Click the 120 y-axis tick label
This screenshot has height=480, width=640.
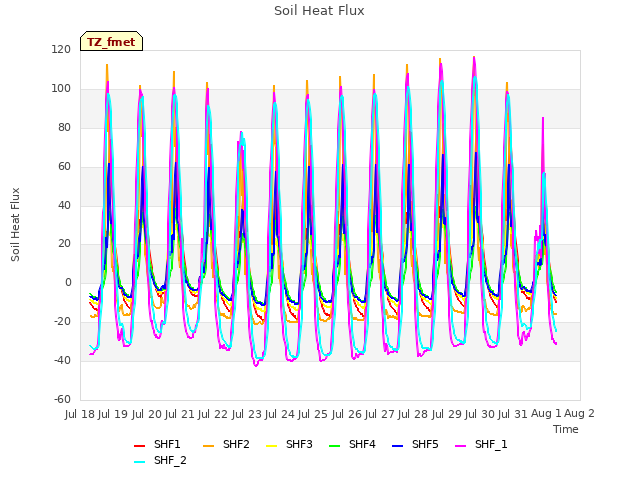coord(61,50)
